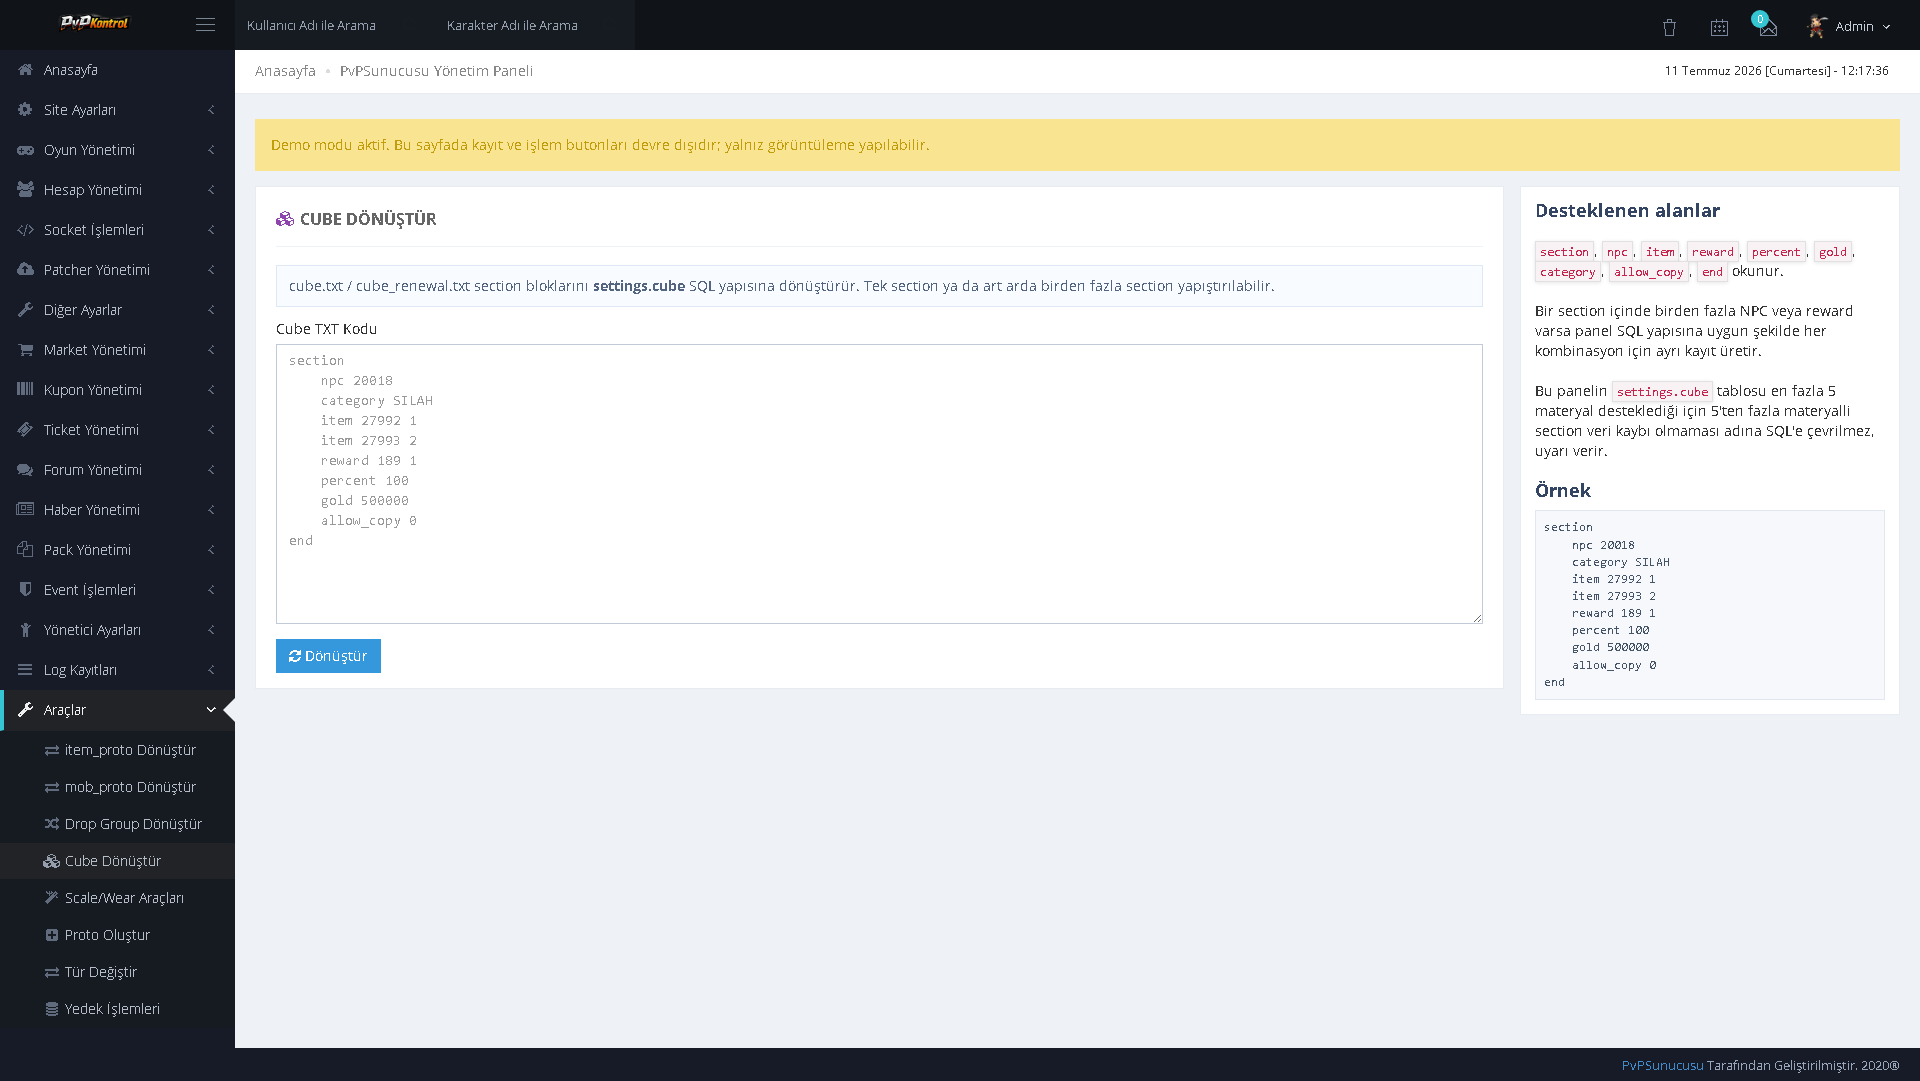
Task: Click the 'Örnek' heading
Action: pos(1562,491)
